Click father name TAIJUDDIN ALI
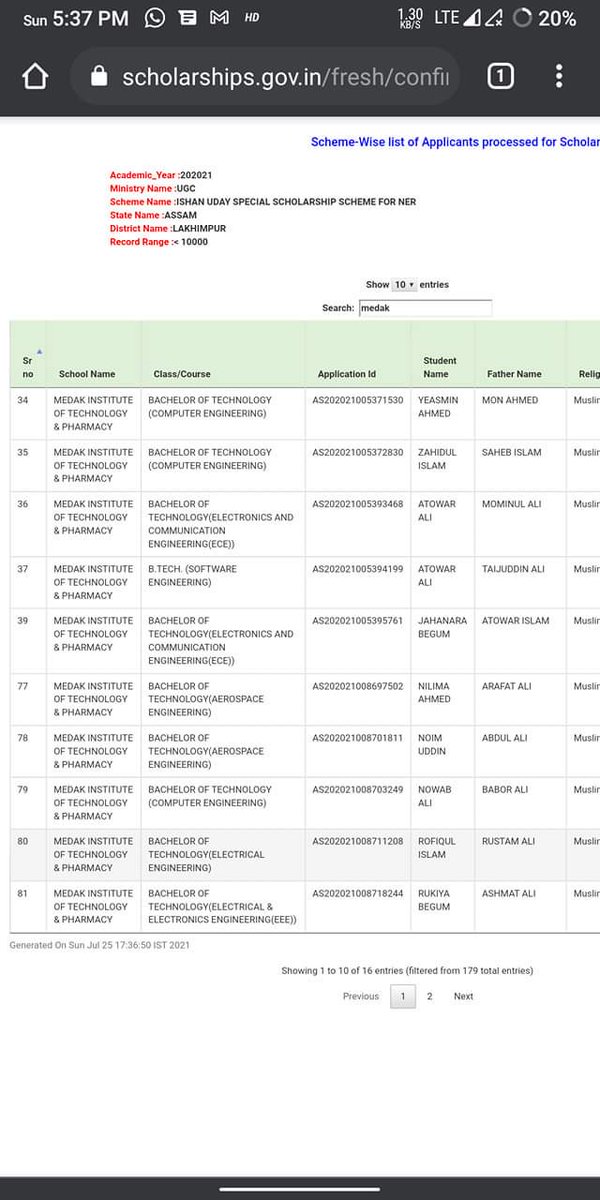Viewport: 600px width, 1200px height. (513, 569)
